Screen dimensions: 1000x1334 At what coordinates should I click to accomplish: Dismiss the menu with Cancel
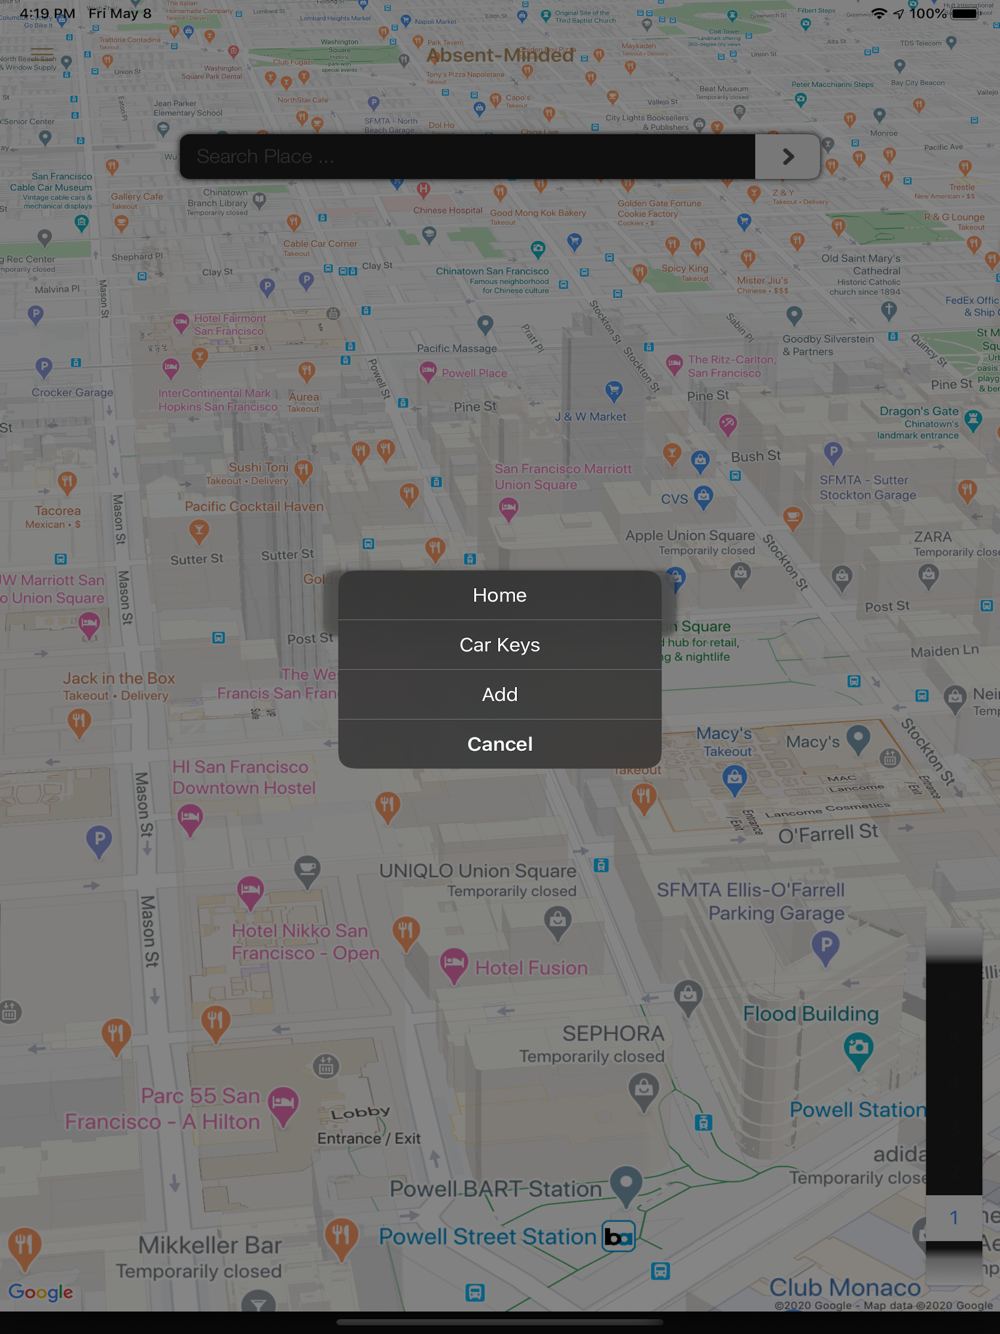click(x=500, y=744)
